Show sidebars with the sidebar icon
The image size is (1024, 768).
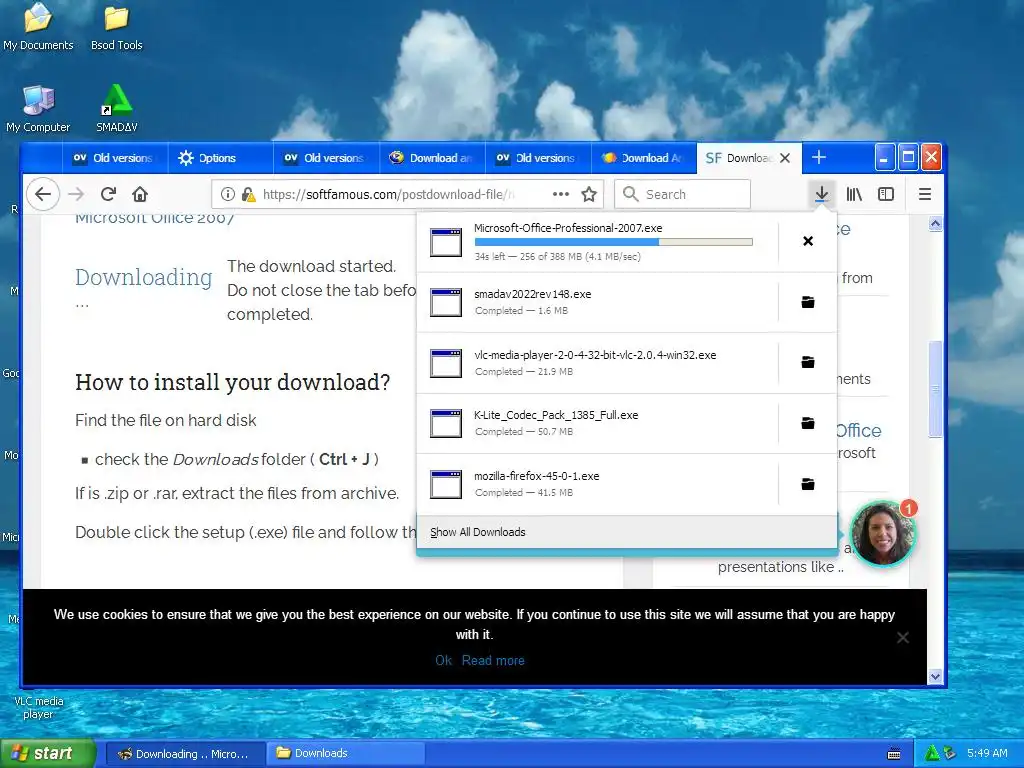[886, 194]
